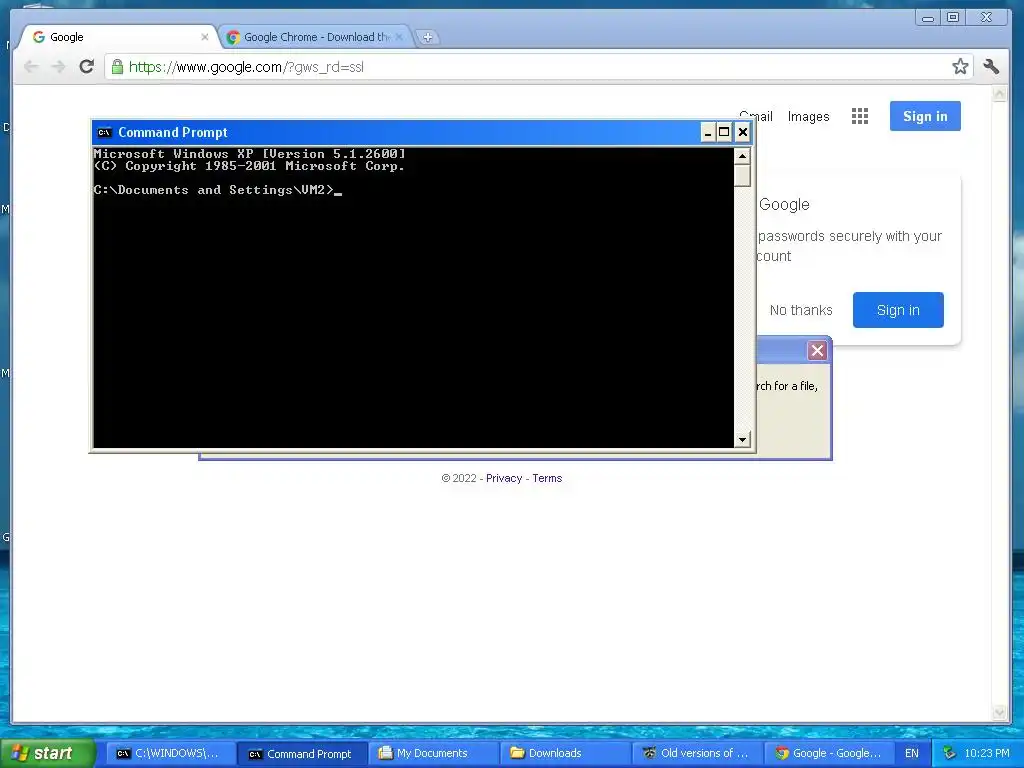Click the taskbar clock showing 10:23 PM

[987, 754]
